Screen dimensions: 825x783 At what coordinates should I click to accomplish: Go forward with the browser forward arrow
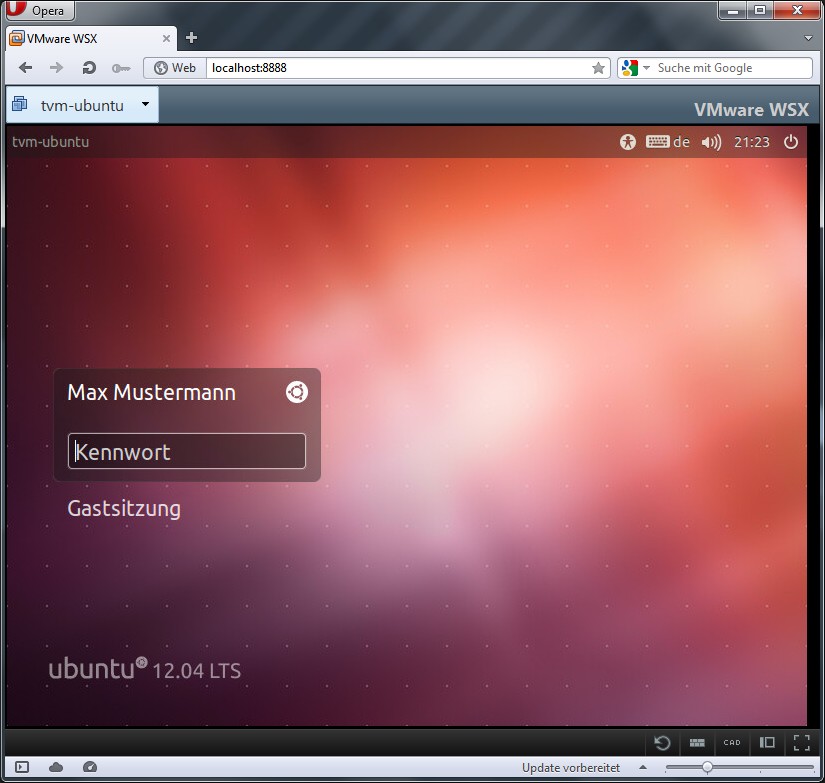56,68
